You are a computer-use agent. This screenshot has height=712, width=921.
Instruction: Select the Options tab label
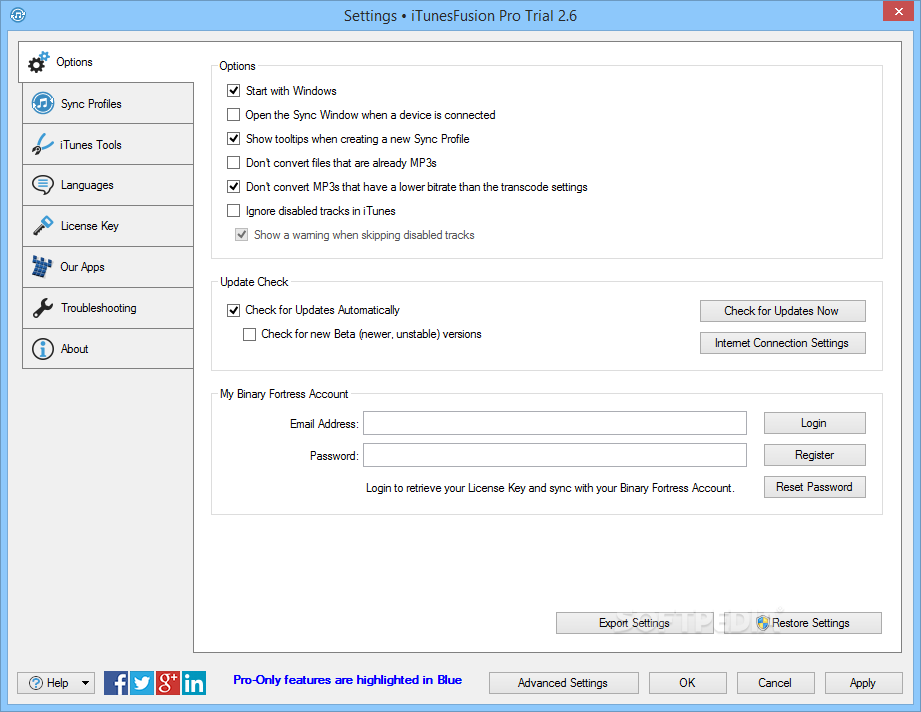point(74,62)
